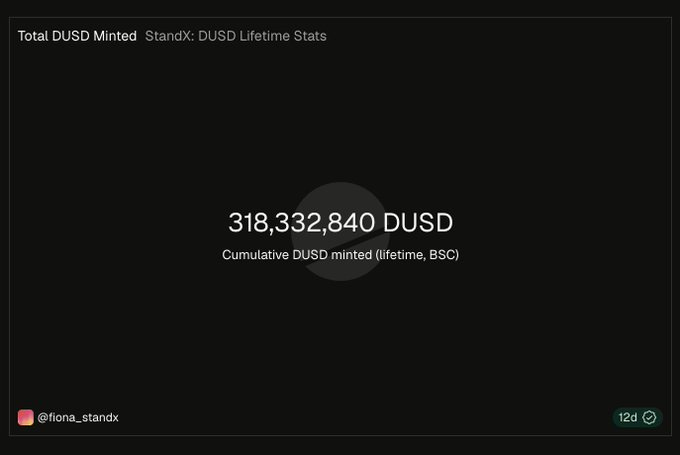Select the 318,332,840 counter figure
680x455 pixels.
[301, 223]
